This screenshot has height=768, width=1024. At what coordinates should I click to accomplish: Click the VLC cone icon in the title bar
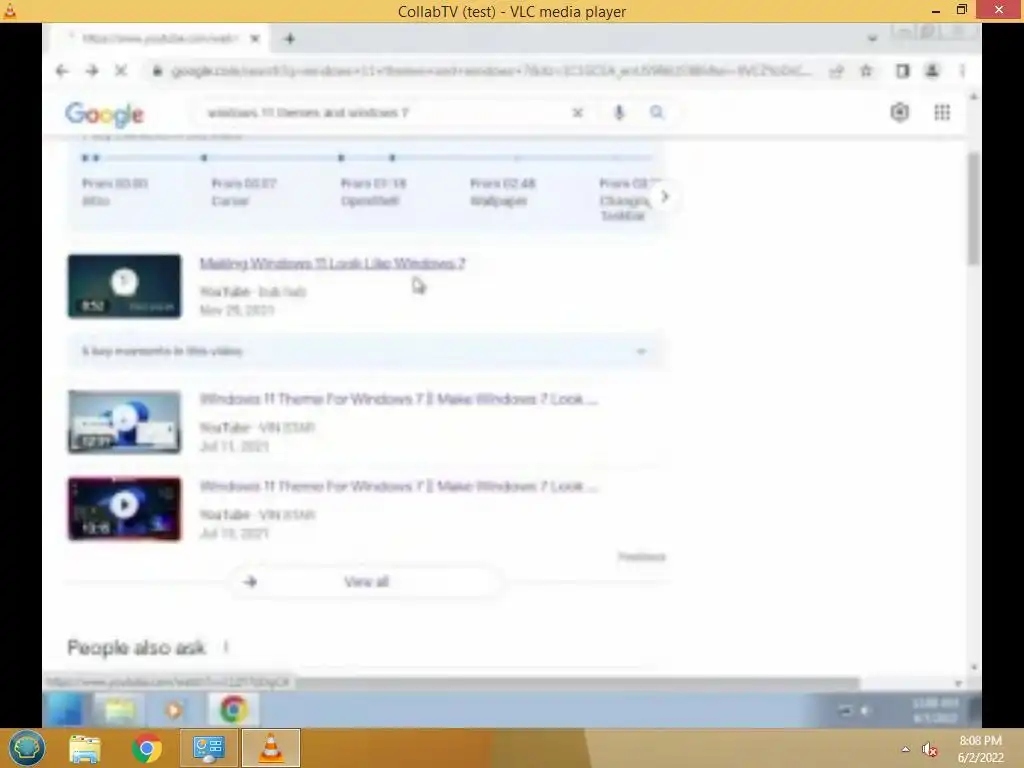[10, 10]
